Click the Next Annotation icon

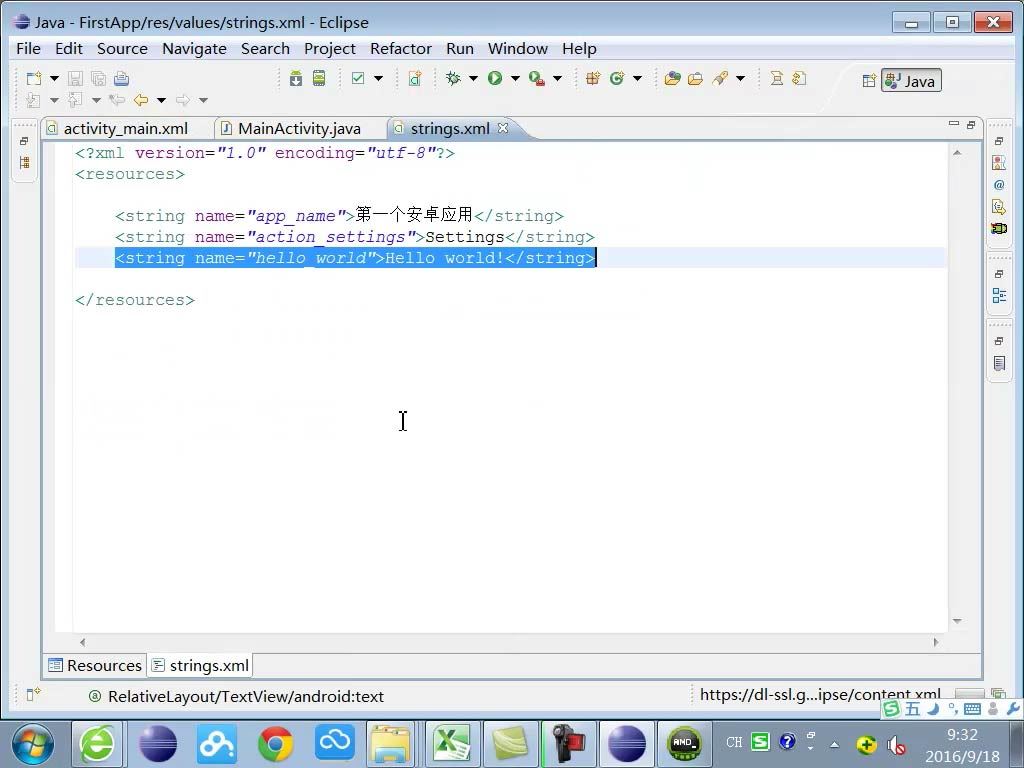33,100
